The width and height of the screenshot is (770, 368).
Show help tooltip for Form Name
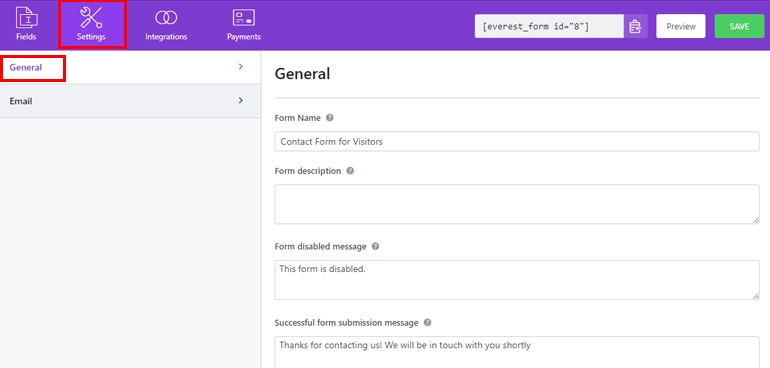click(330, 118)
